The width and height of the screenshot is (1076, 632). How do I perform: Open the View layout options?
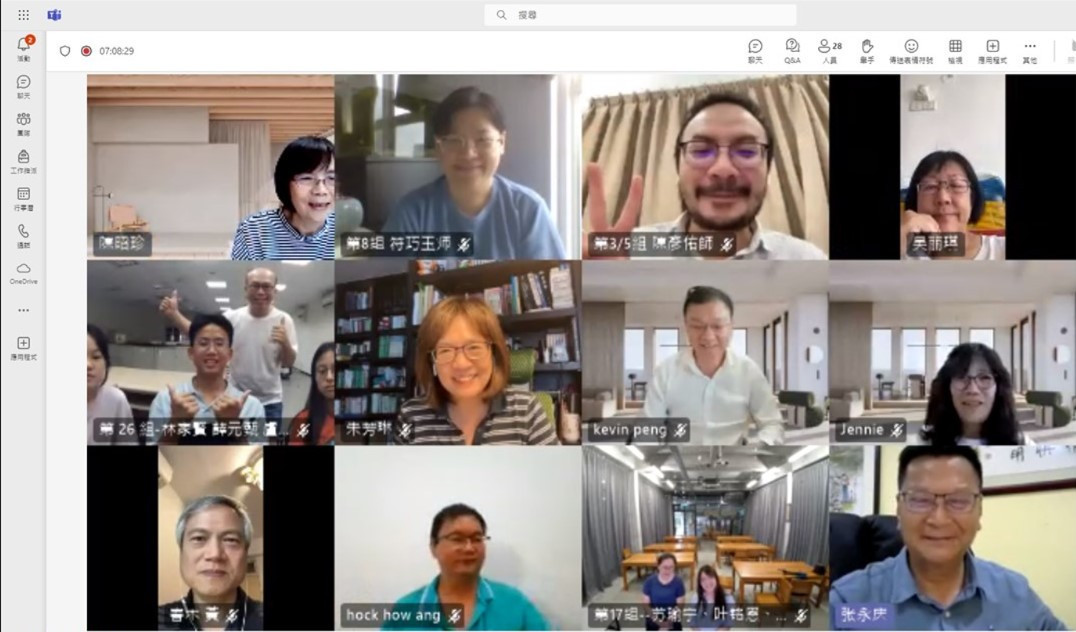(955, 51)
